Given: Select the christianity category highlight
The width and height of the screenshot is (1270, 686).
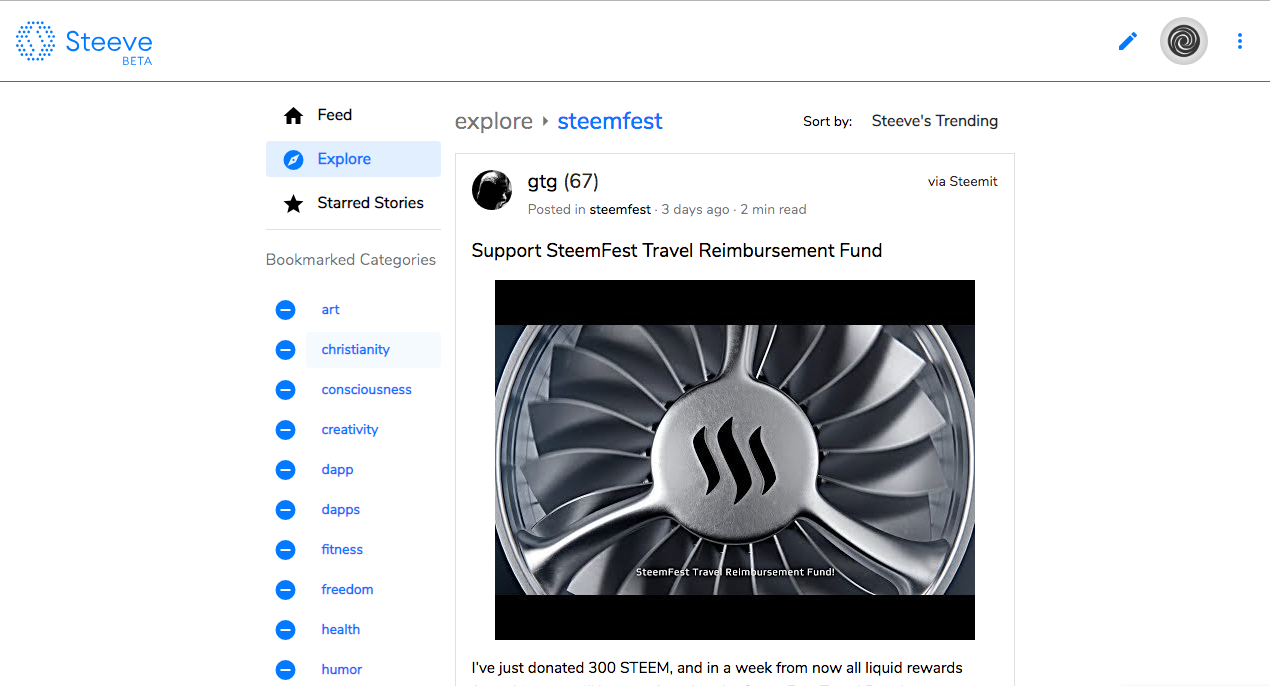Looking at the screenshot, I should pos(355,349).
